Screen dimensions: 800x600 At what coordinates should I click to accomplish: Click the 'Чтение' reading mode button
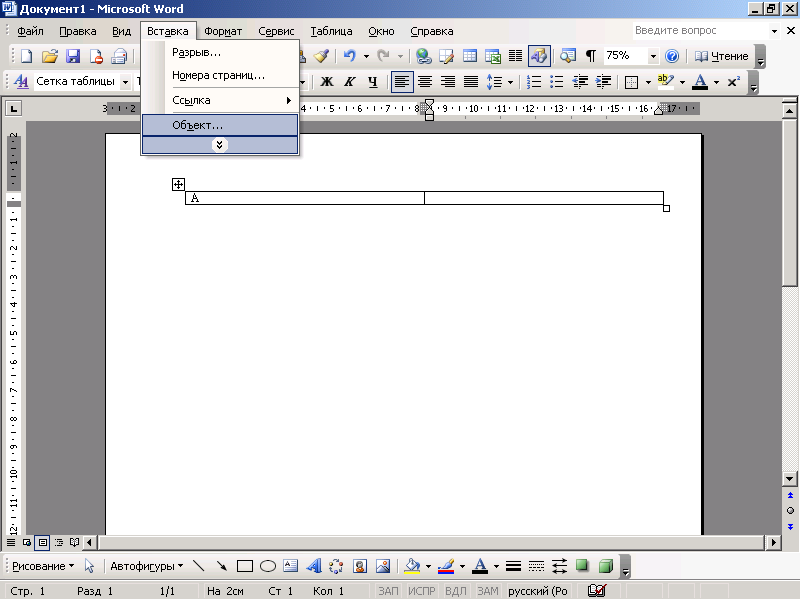pyautogui.click(x=721, y=56)
